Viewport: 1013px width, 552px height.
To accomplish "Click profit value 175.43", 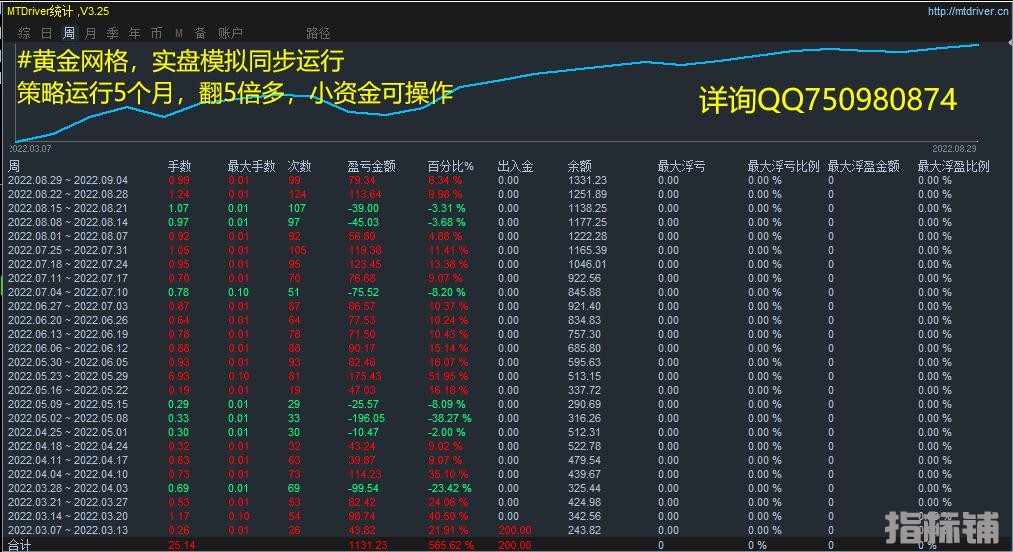I will pyautogui.click(x=365, y=376).
